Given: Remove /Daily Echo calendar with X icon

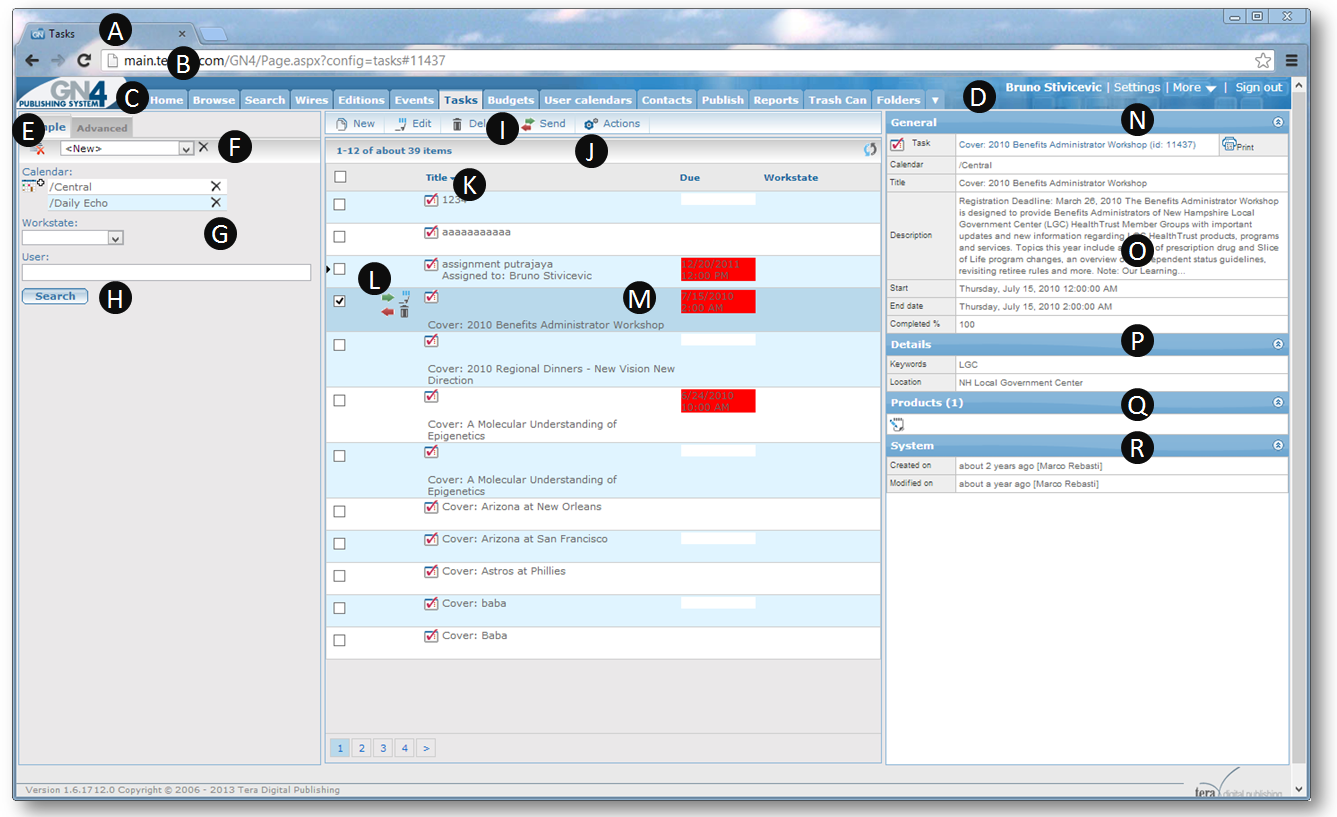Looking at the screenshot, I should point(215,203).
